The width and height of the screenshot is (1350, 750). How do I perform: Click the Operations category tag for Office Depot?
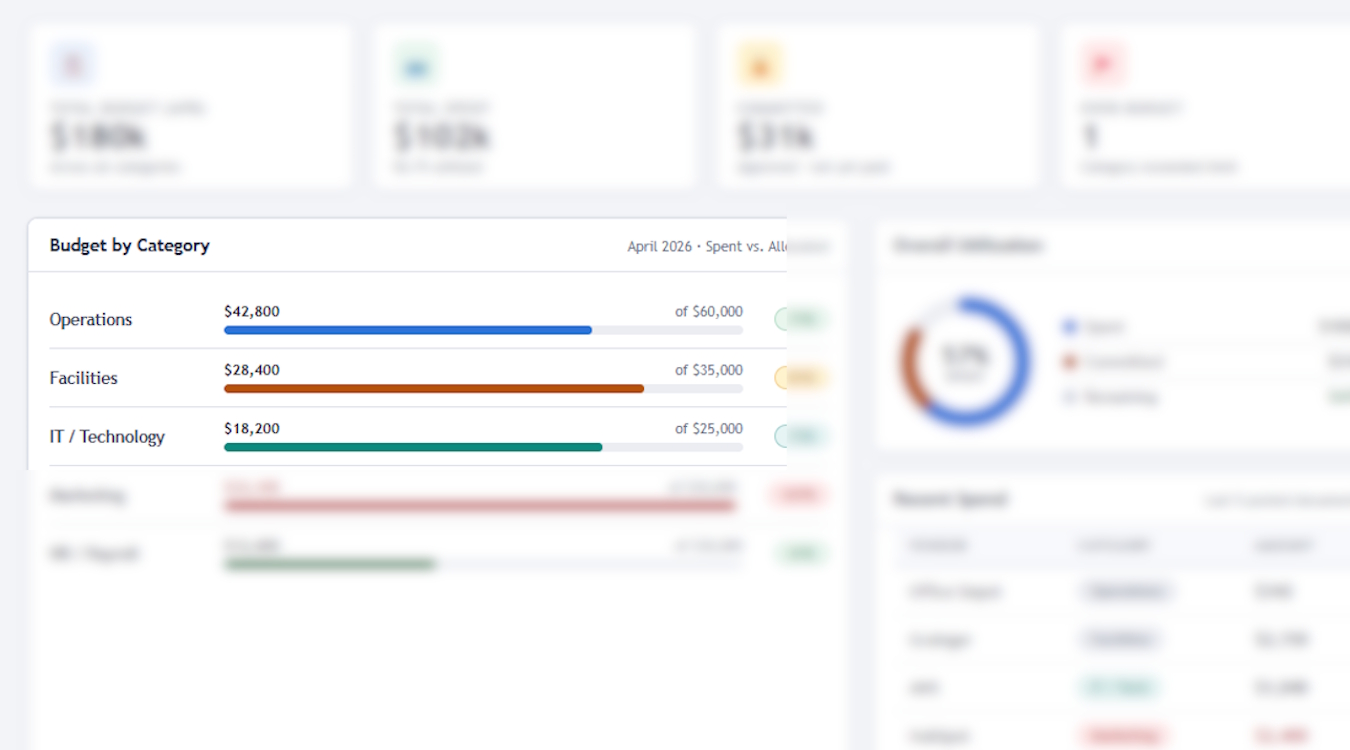pos(1126,591)
